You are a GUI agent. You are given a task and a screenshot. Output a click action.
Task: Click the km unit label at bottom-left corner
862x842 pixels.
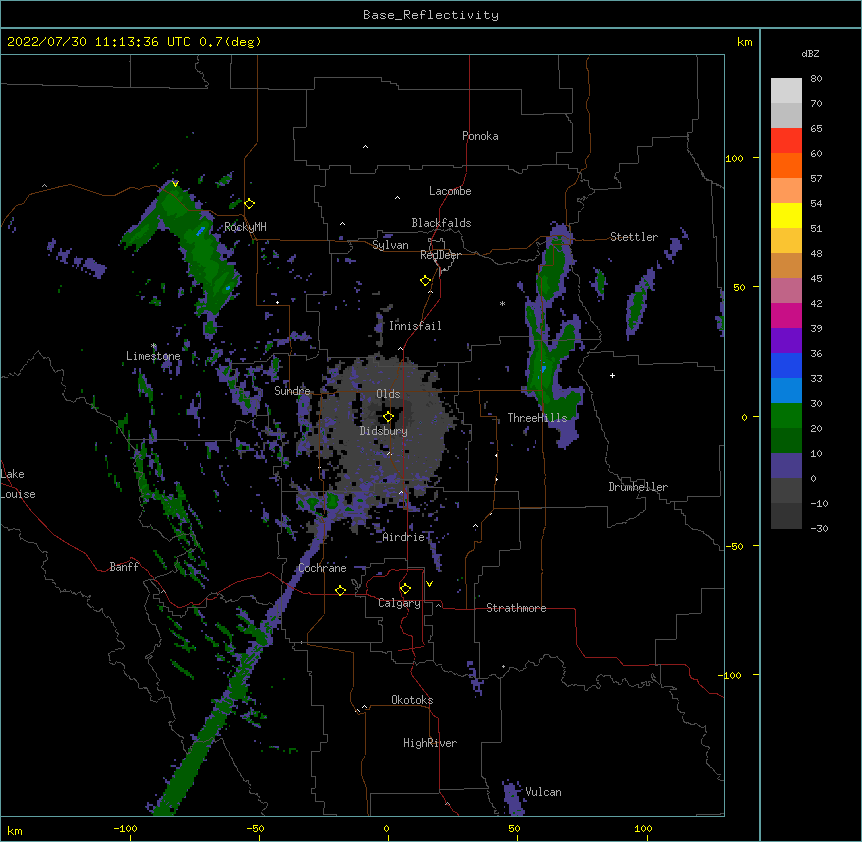tap(15, 830)
